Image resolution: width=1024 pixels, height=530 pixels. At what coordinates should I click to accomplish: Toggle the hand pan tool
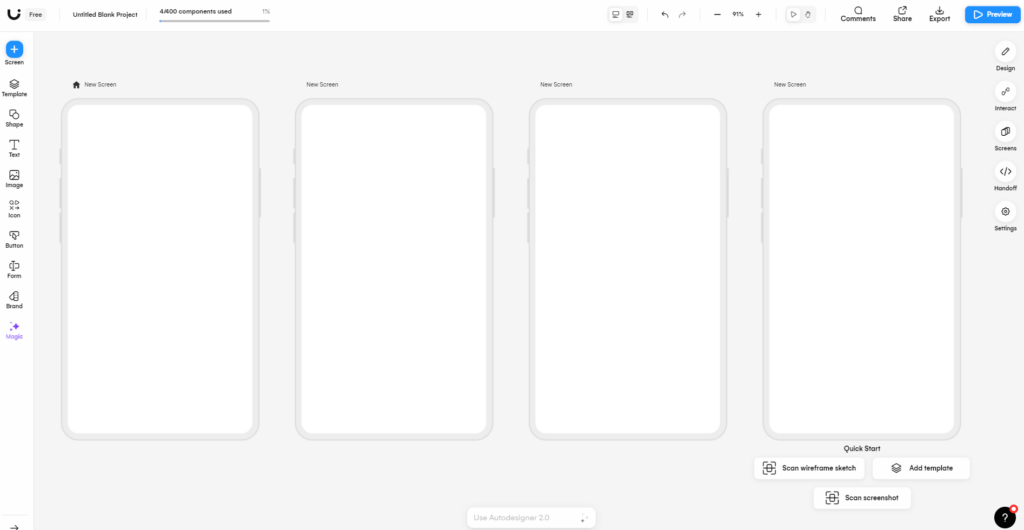pos(808,15)
